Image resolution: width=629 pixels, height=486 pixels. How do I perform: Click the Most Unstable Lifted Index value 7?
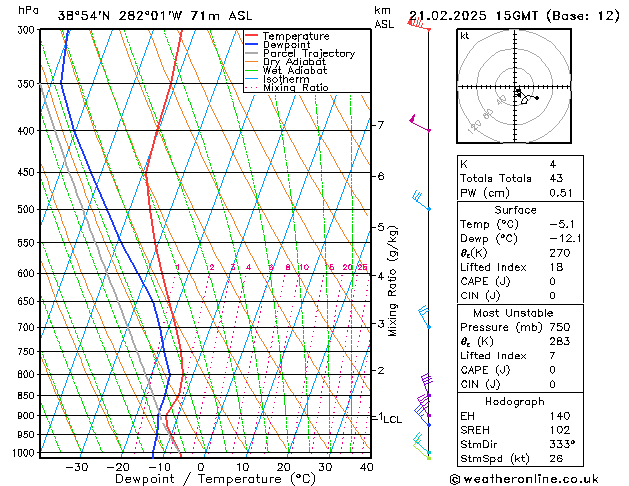(x=552, y=356)
